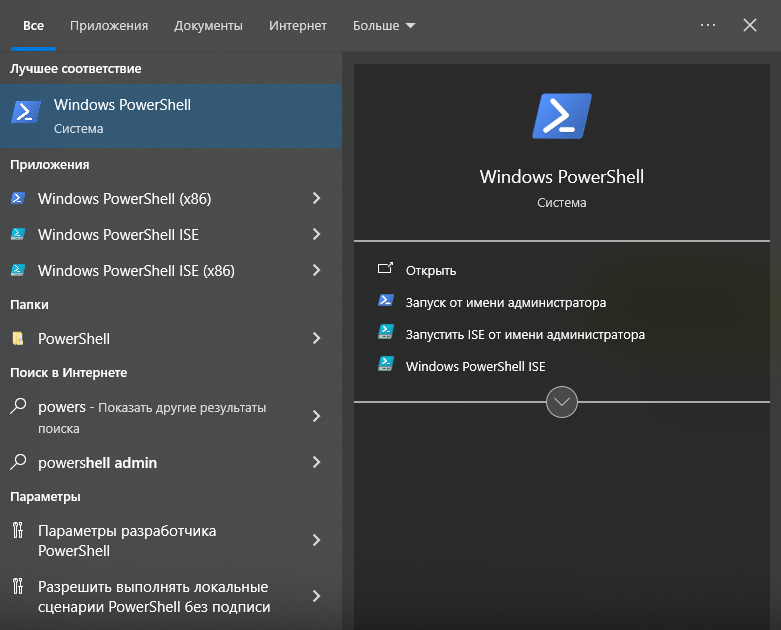Viewport: 781px width, 630px height.
Task: Select Windows PowerShell ISE result in apps list
Action: (x=171, y=234)
